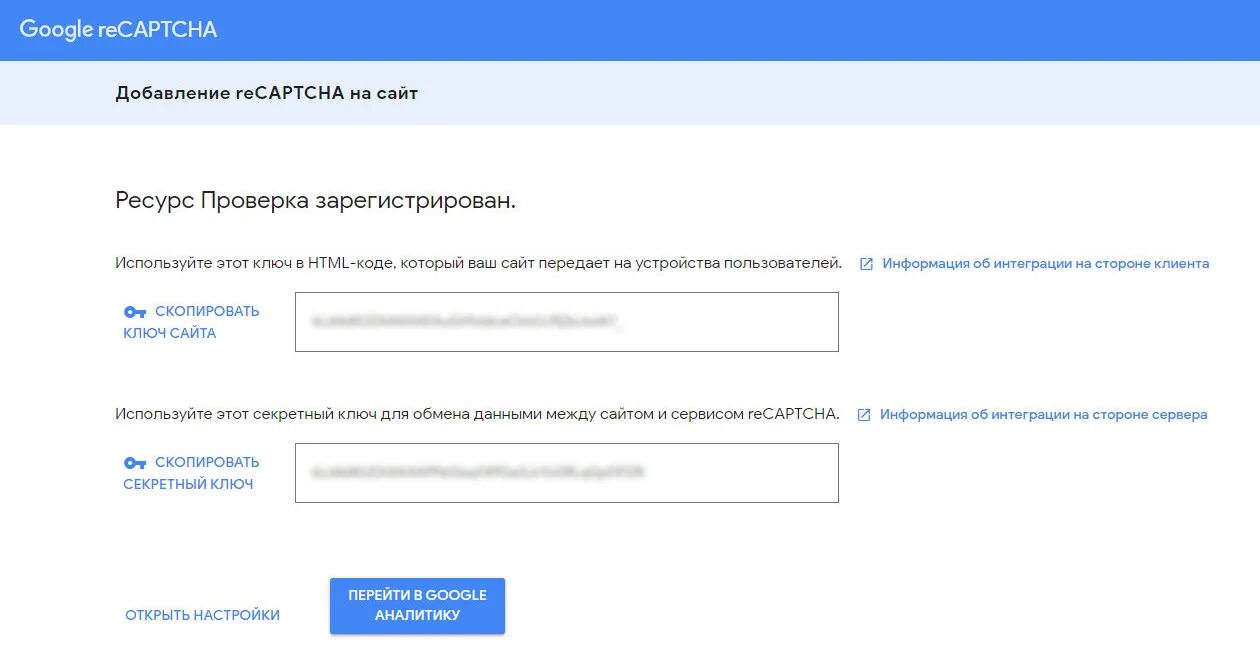
Task: Open client-side integration info link
Action: (1045, 264)
